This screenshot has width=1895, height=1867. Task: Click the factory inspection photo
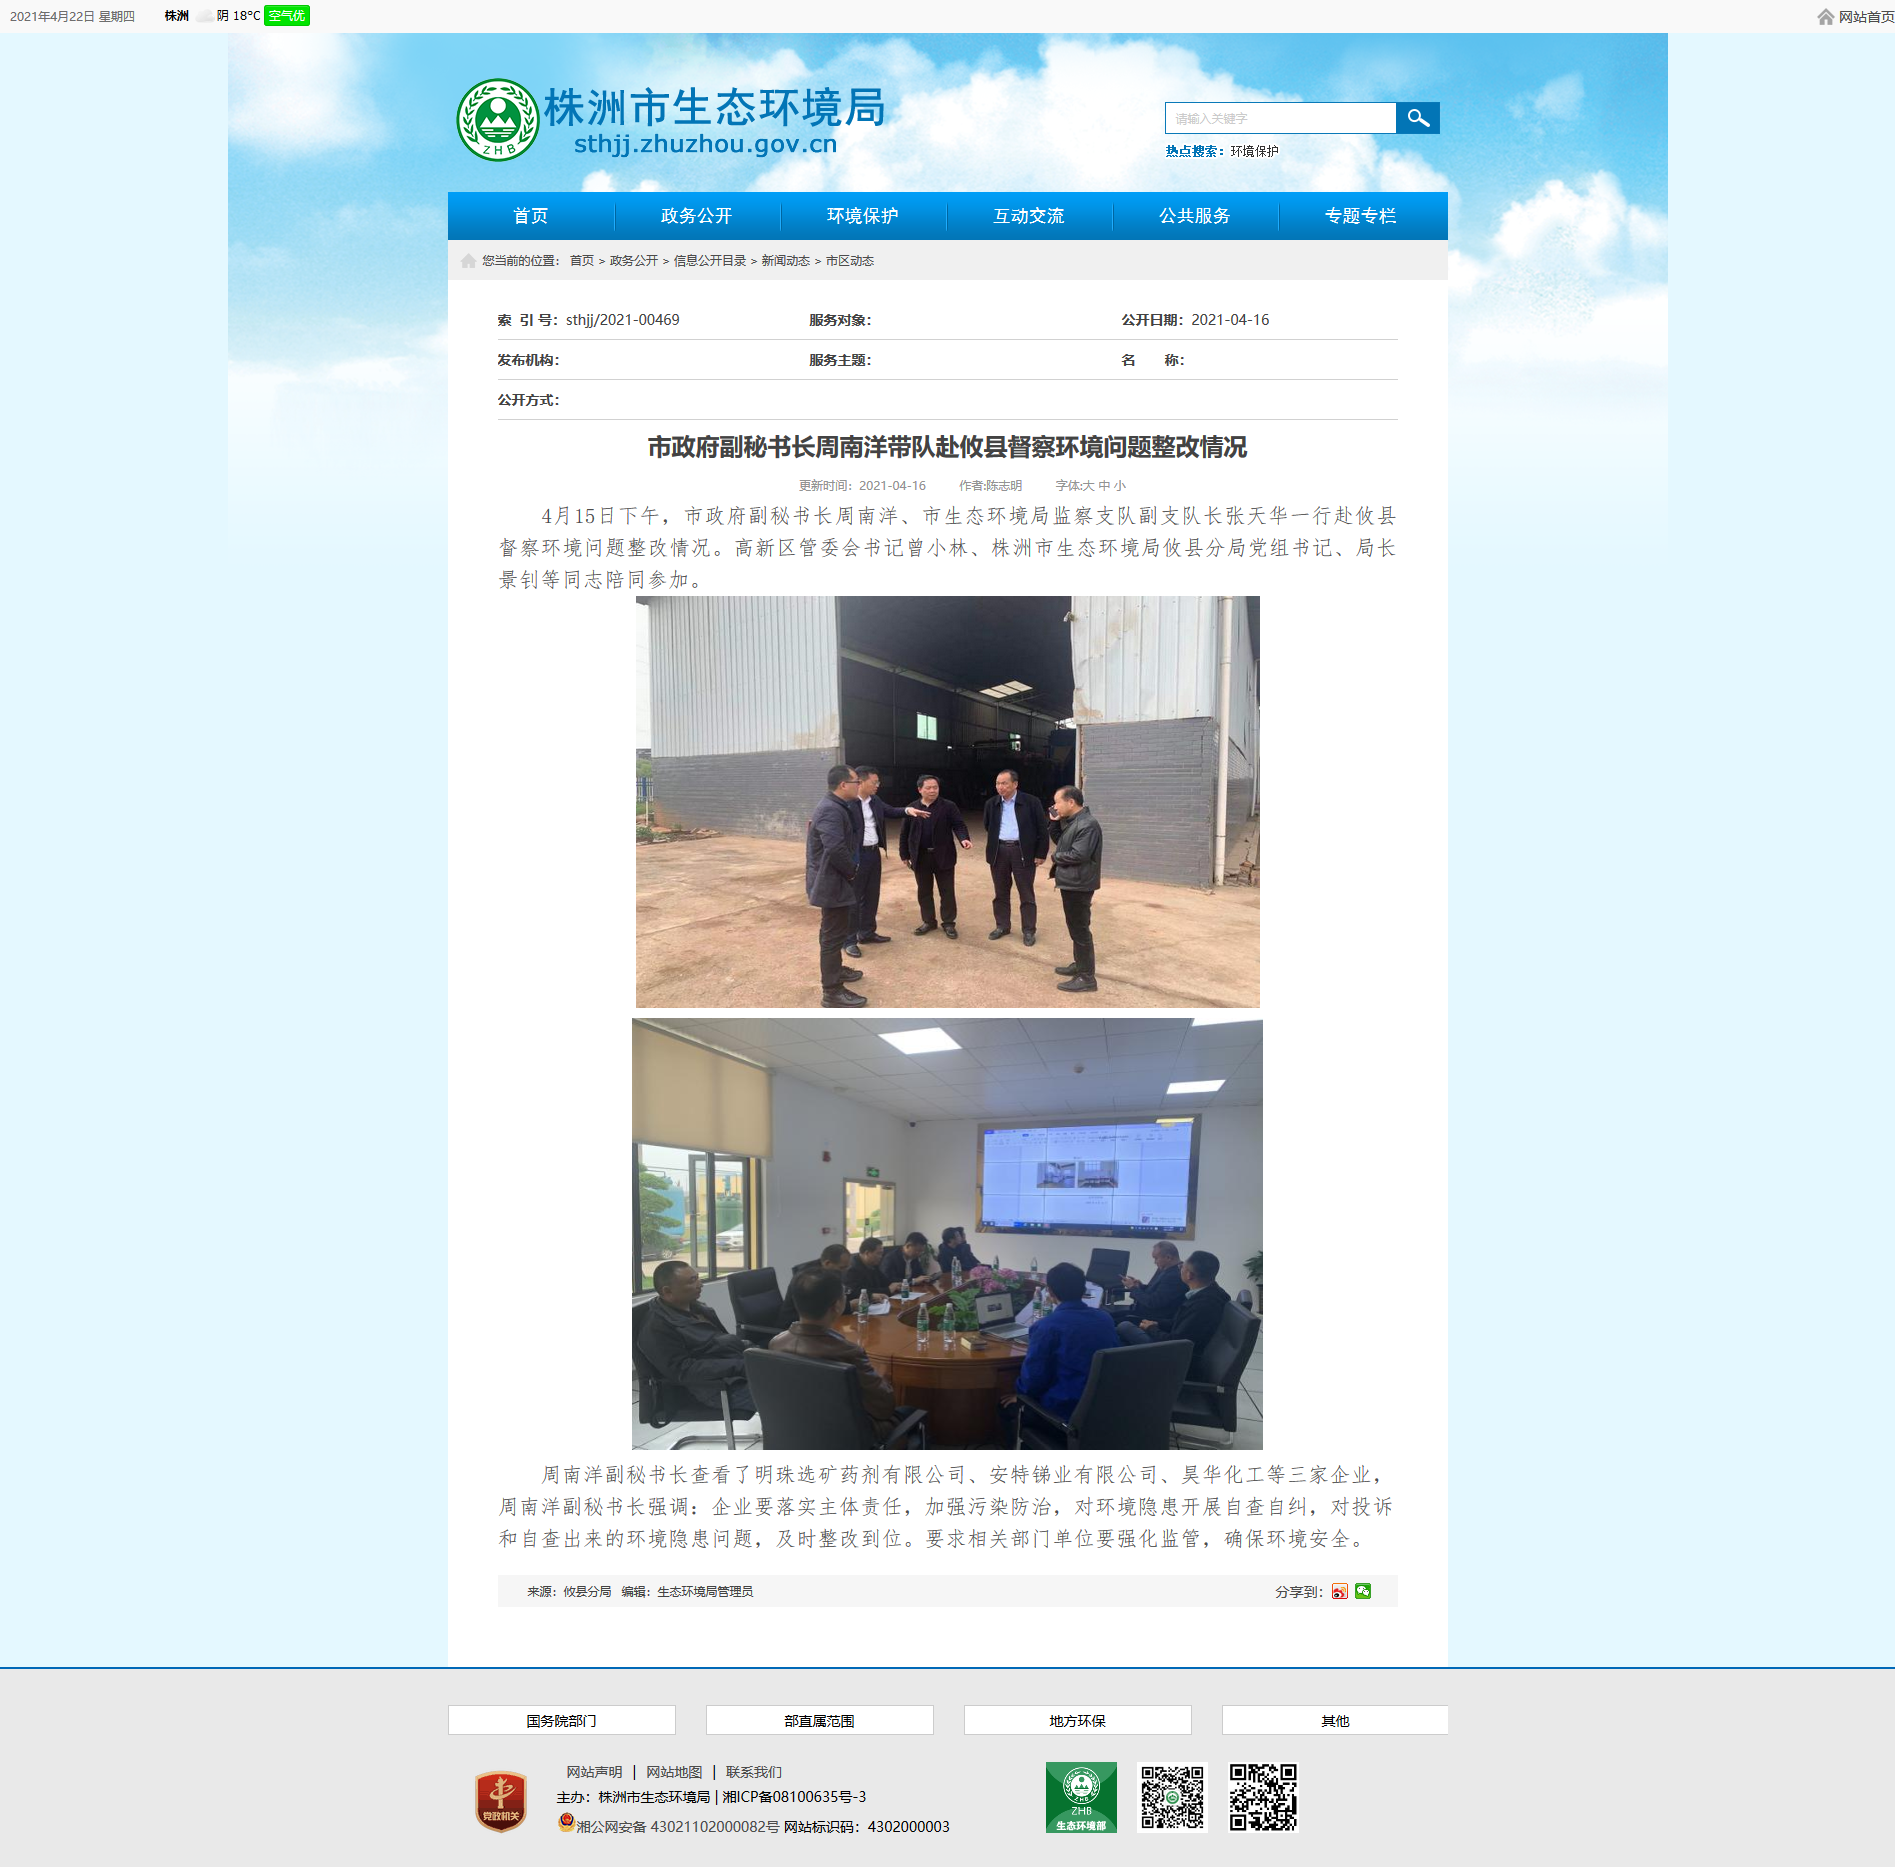pos(947,801)
